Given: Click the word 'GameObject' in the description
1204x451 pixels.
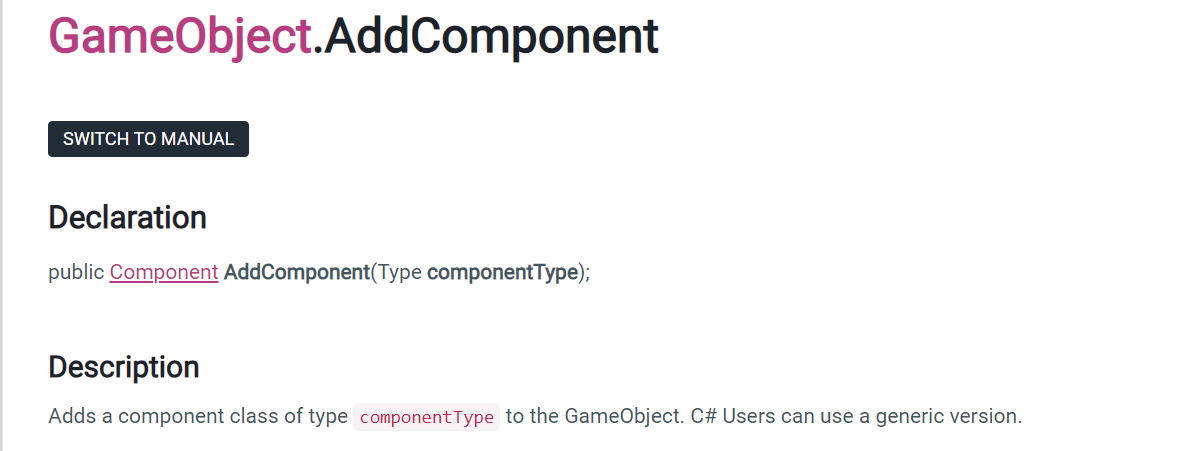Looking at the screenshot, I should click(623, 416).
